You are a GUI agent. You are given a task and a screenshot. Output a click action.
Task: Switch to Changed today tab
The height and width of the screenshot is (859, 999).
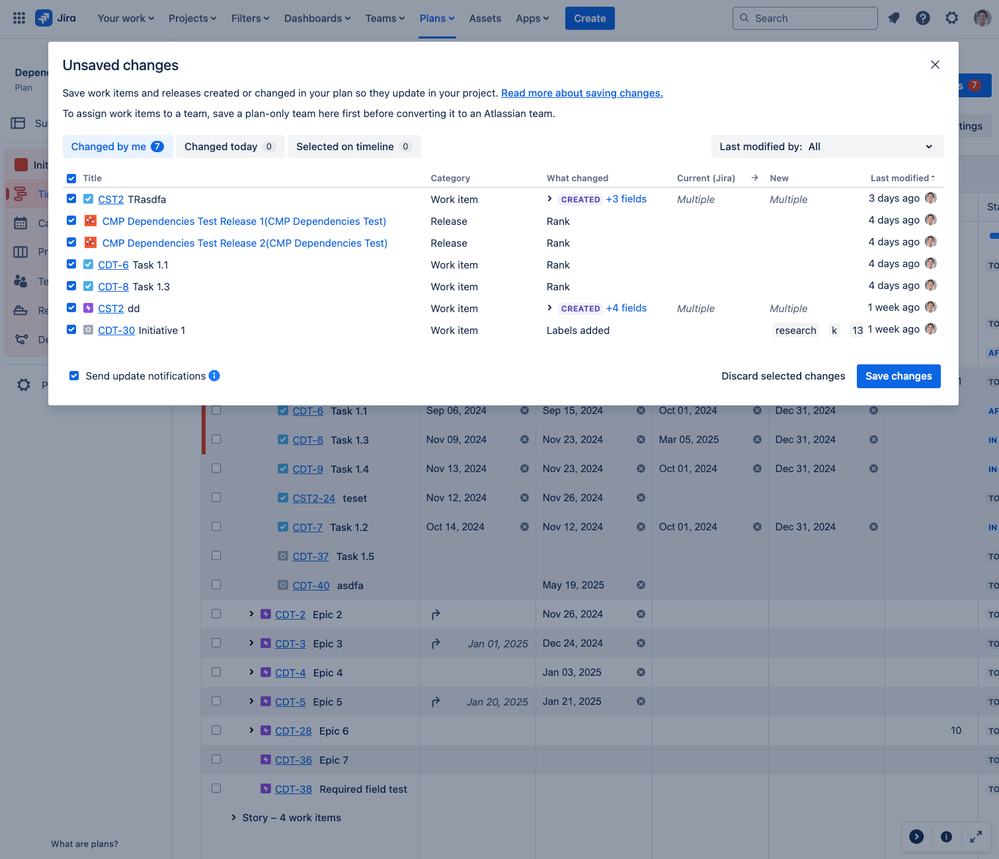tap(229, 147)
